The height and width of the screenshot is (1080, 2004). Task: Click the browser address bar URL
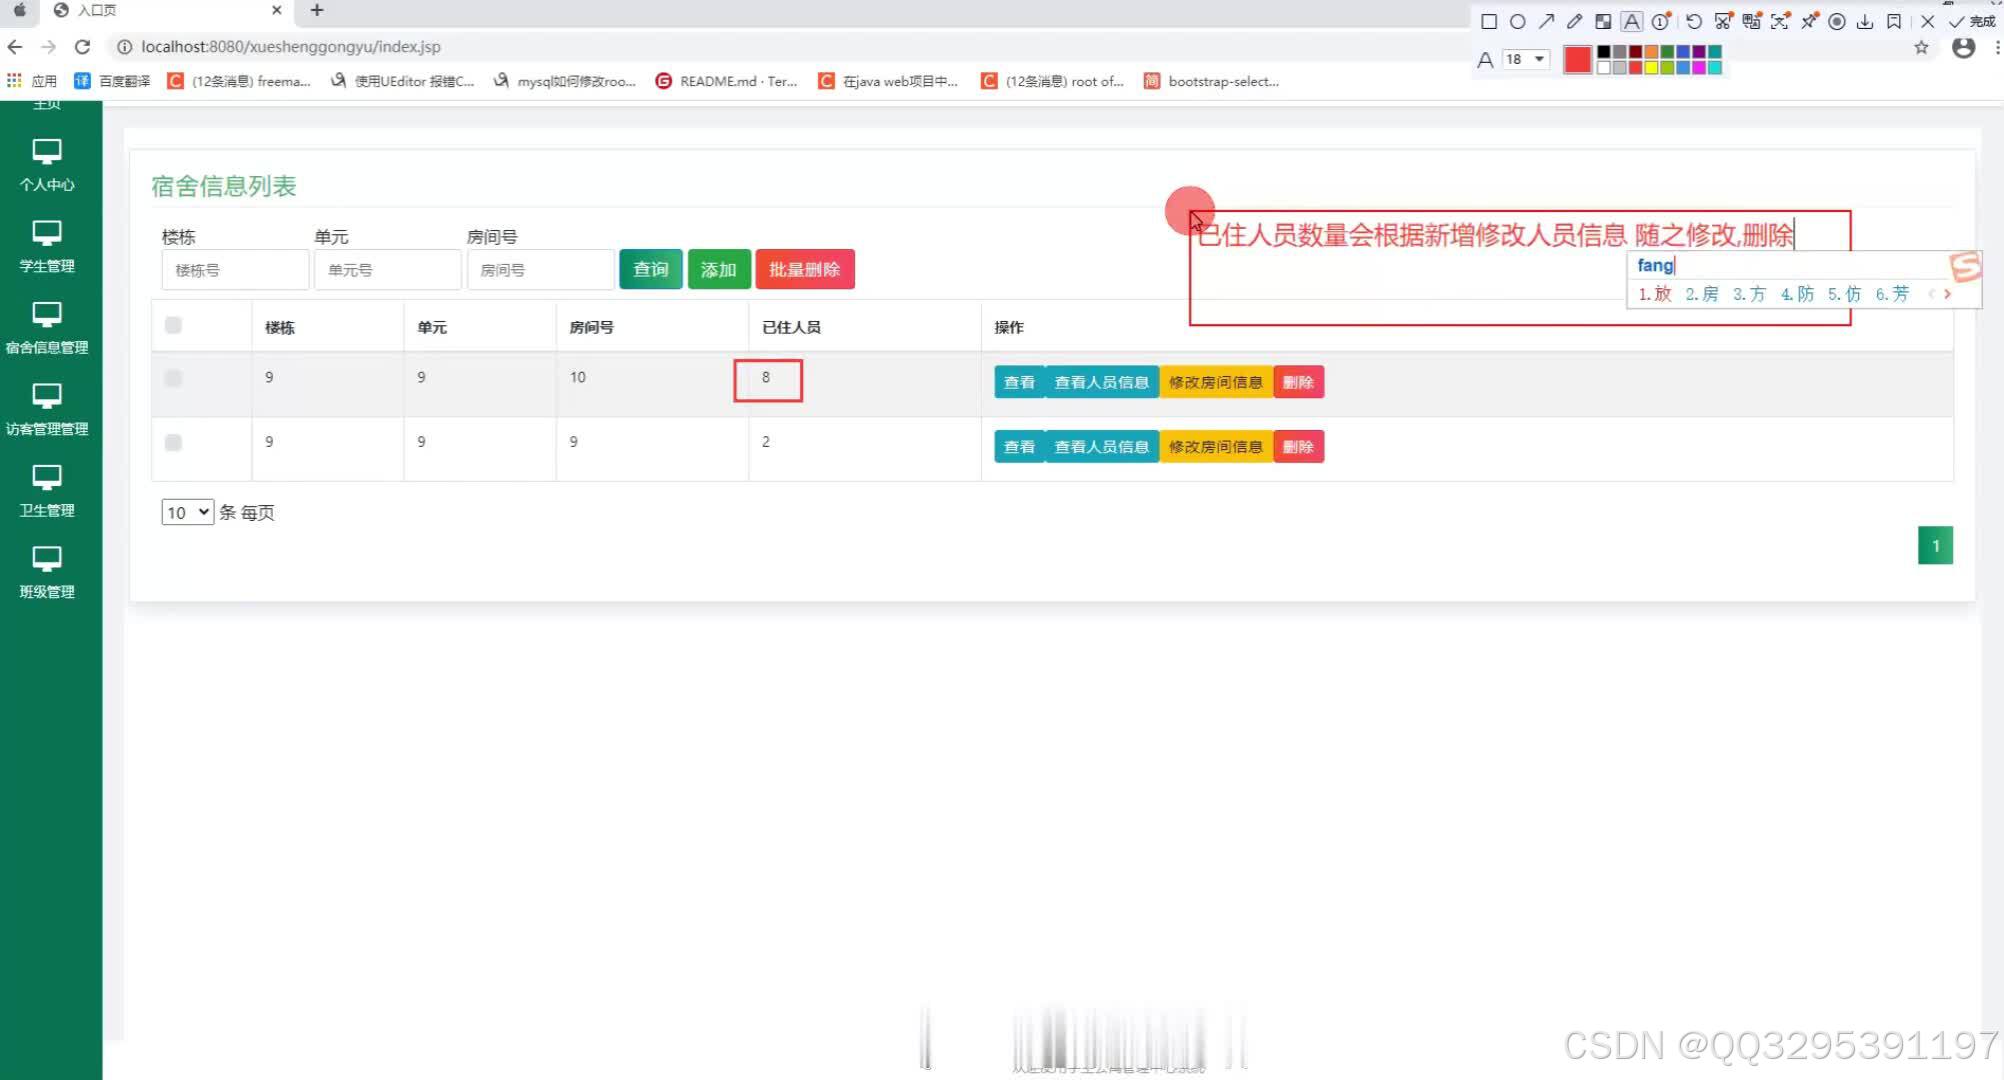pyautogui.click(x=291, y=47)
